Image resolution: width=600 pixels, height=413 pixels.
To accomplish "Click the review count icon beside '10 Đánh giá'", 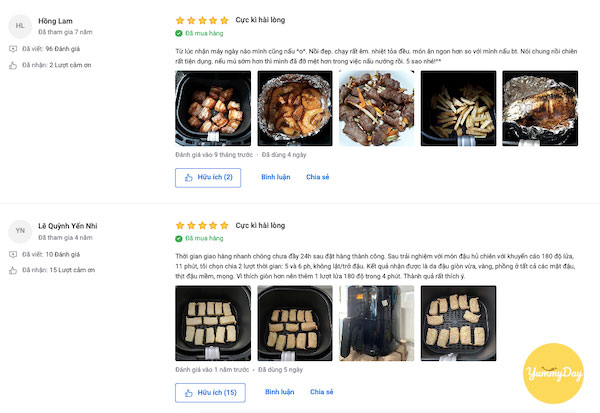I will (x=13, y=255).
